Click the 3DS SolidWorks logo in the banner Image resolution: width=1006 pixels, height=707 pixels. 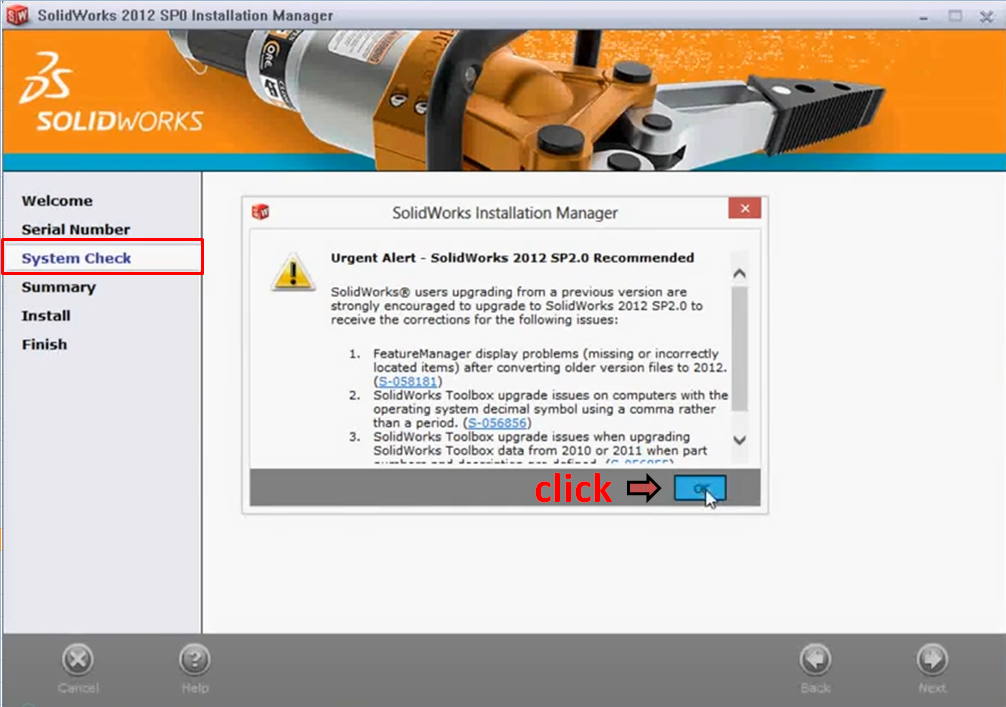(110, 93)
